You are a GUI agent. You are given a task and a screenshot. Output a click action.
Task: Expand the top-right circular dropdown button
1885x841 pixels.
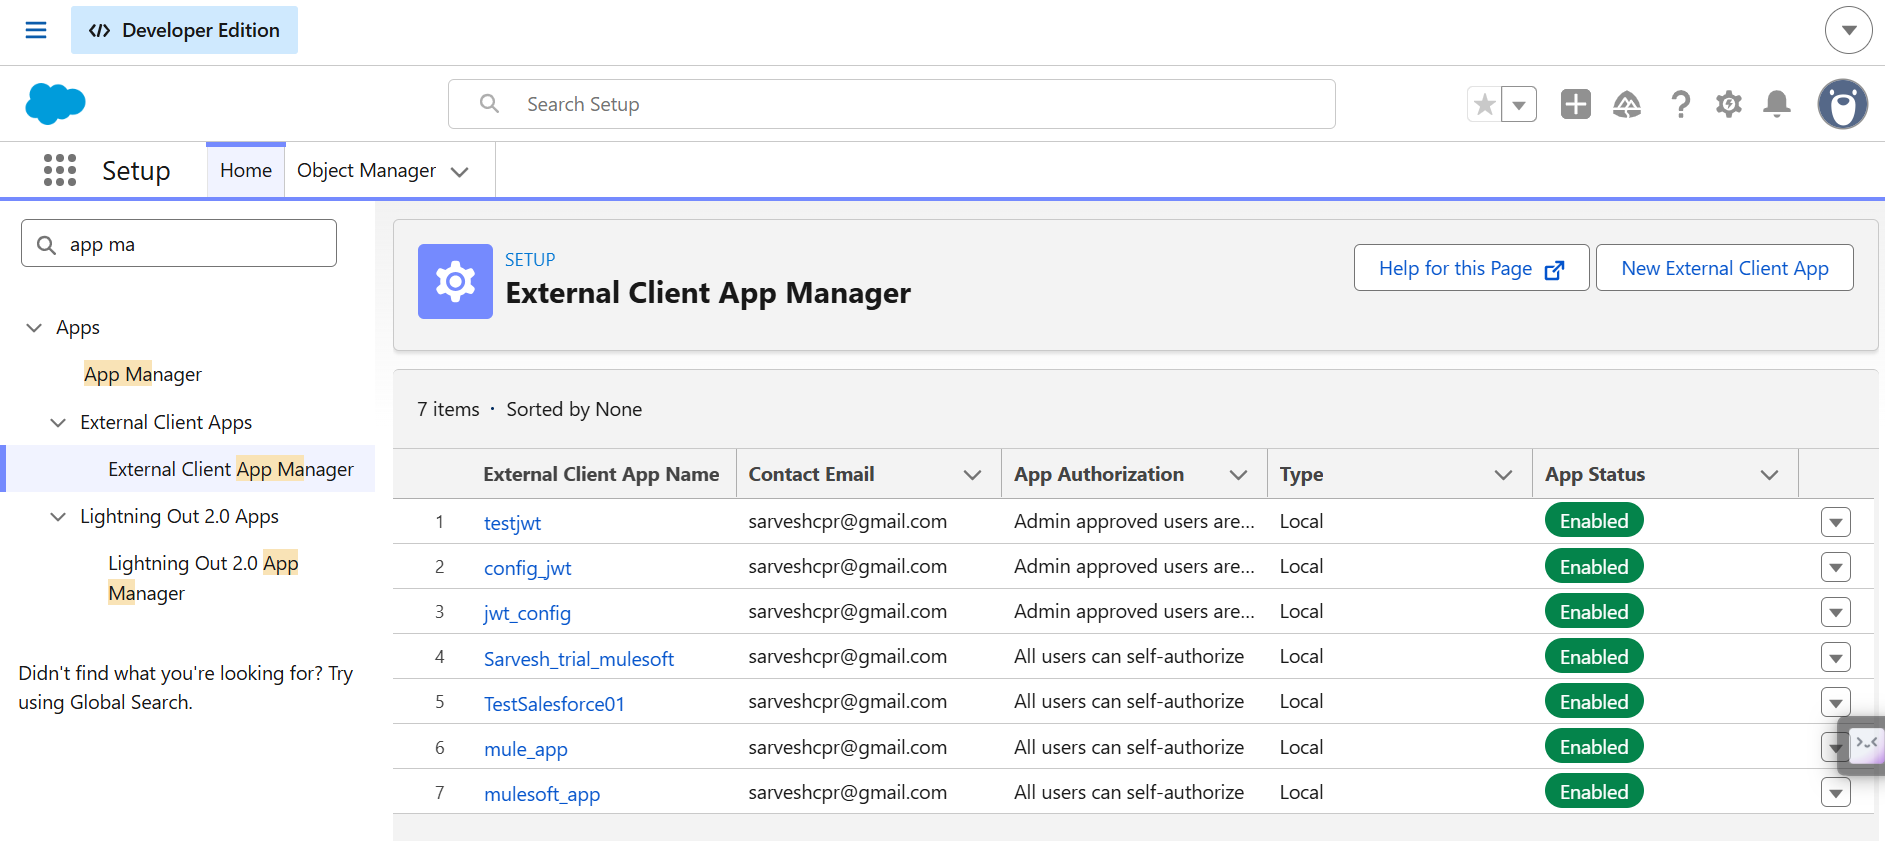click(x=1848, y=30)
